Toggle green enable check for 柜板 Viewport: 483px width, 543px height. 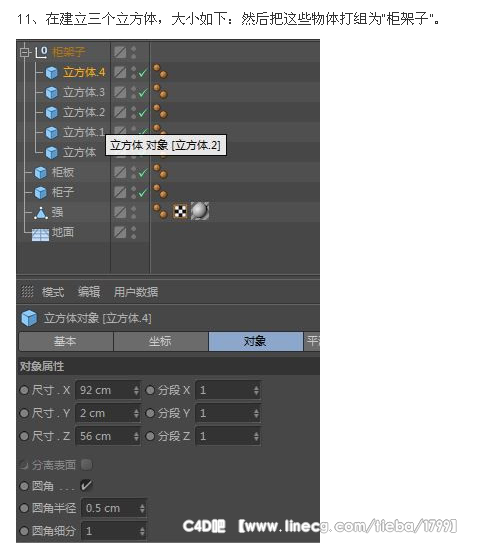[143, 173]
